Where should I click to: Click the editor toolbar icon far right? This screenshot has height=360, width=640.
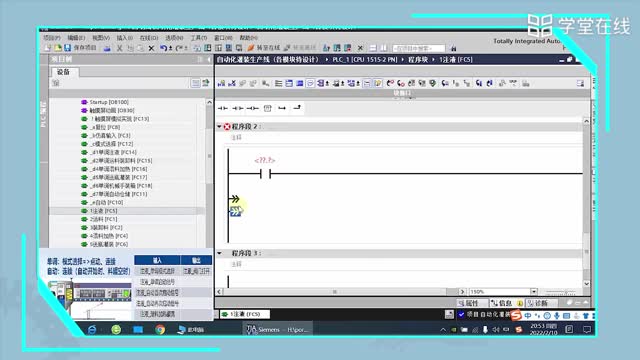(x=580, y=83)
